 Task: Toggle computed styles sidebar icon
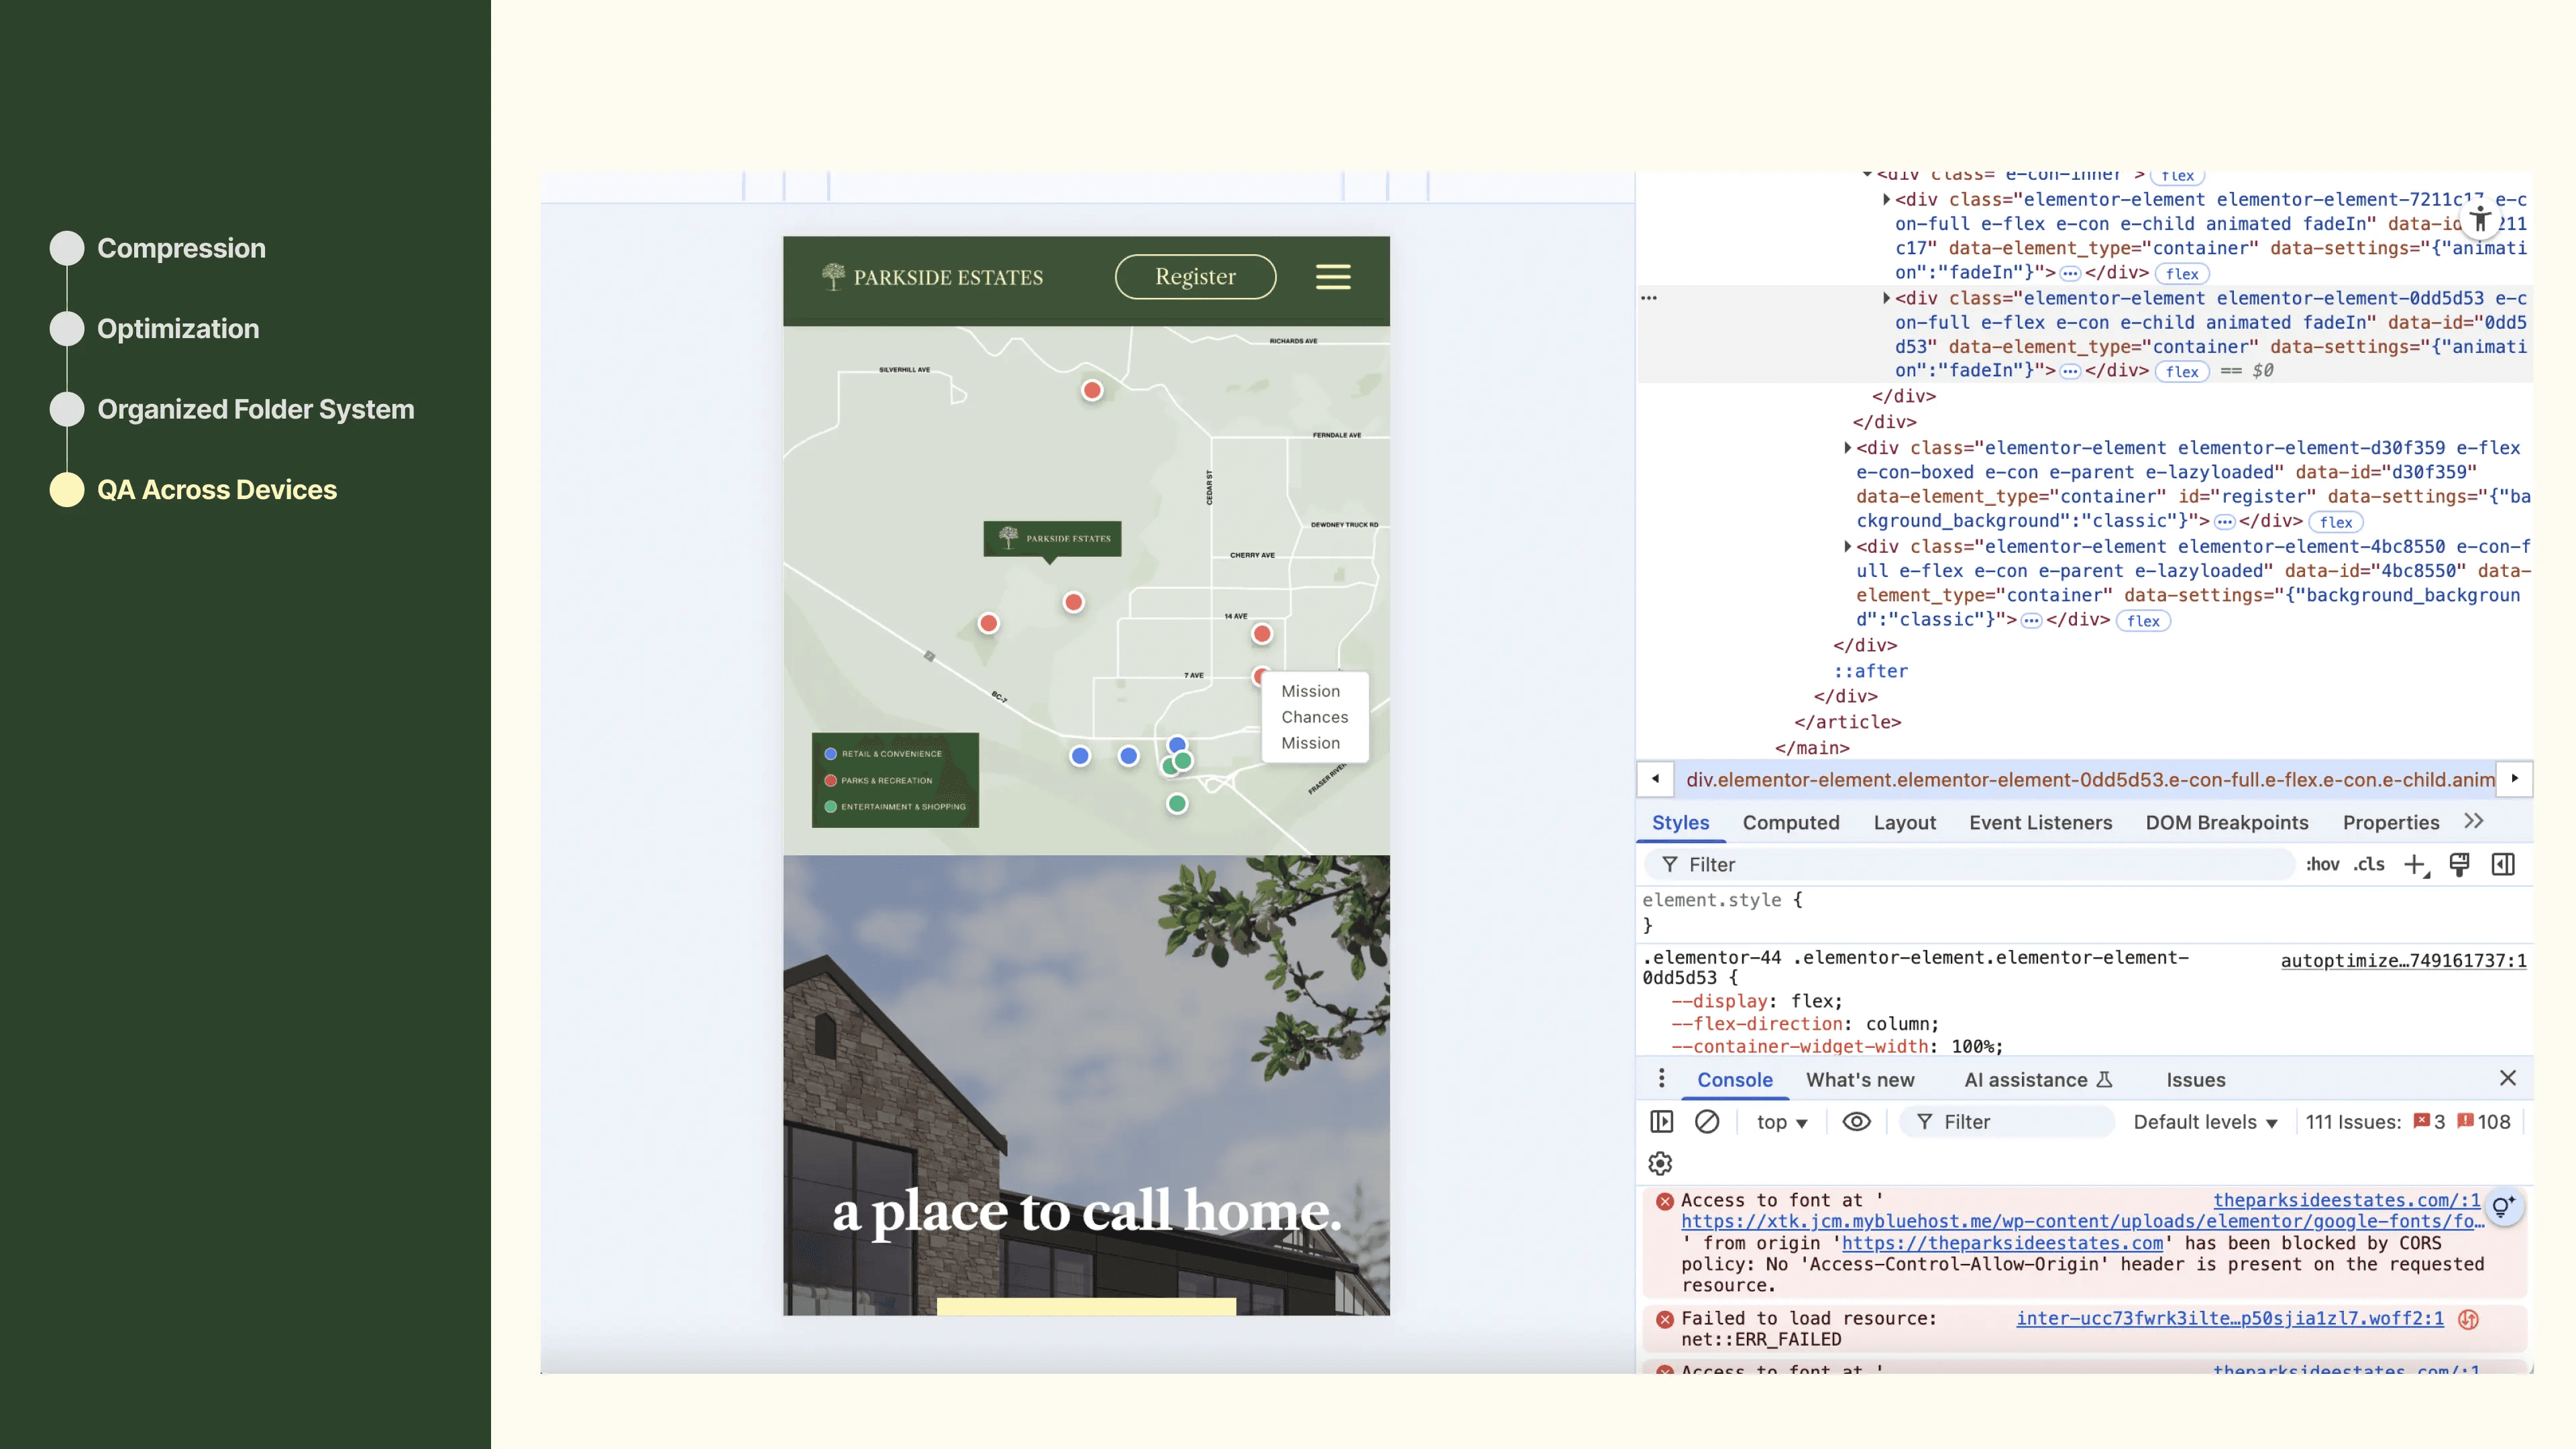coord(2503,865)
